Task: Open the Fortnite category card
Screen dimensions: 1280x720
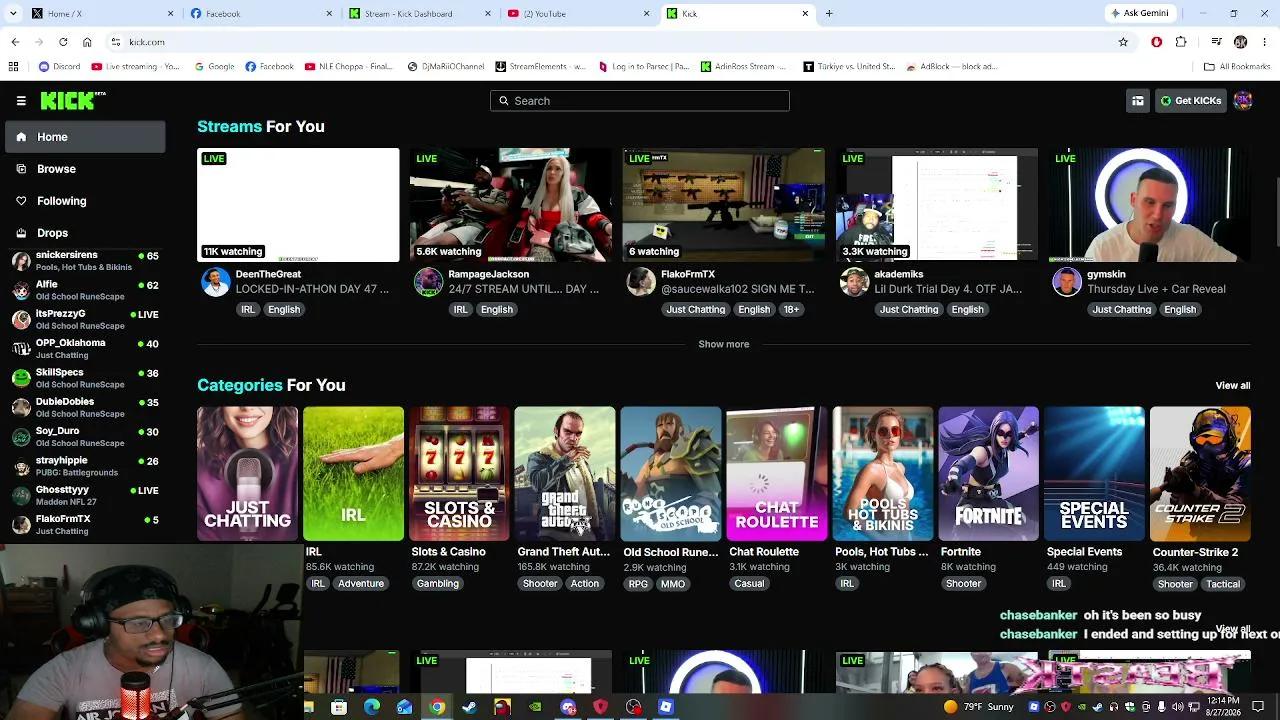Action: [x=988, y=473]
